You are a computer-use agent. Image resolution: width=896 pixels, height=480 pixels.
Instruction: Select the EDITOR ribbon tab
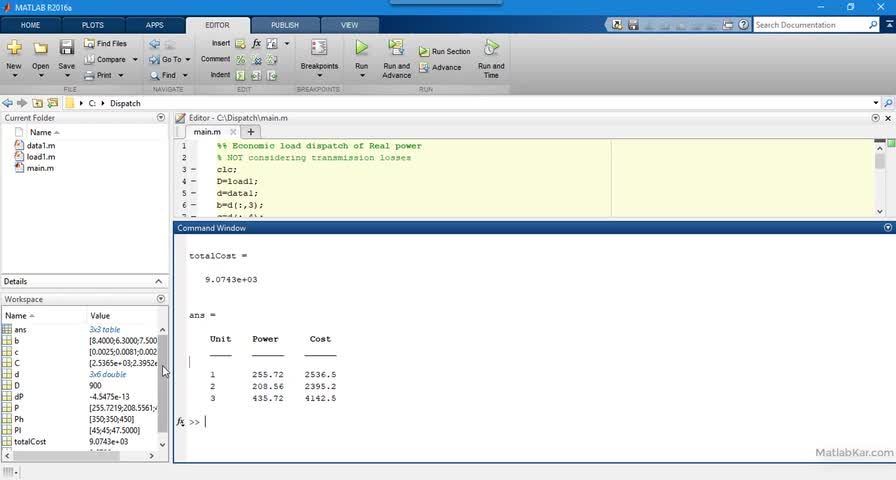click(217, 25)
